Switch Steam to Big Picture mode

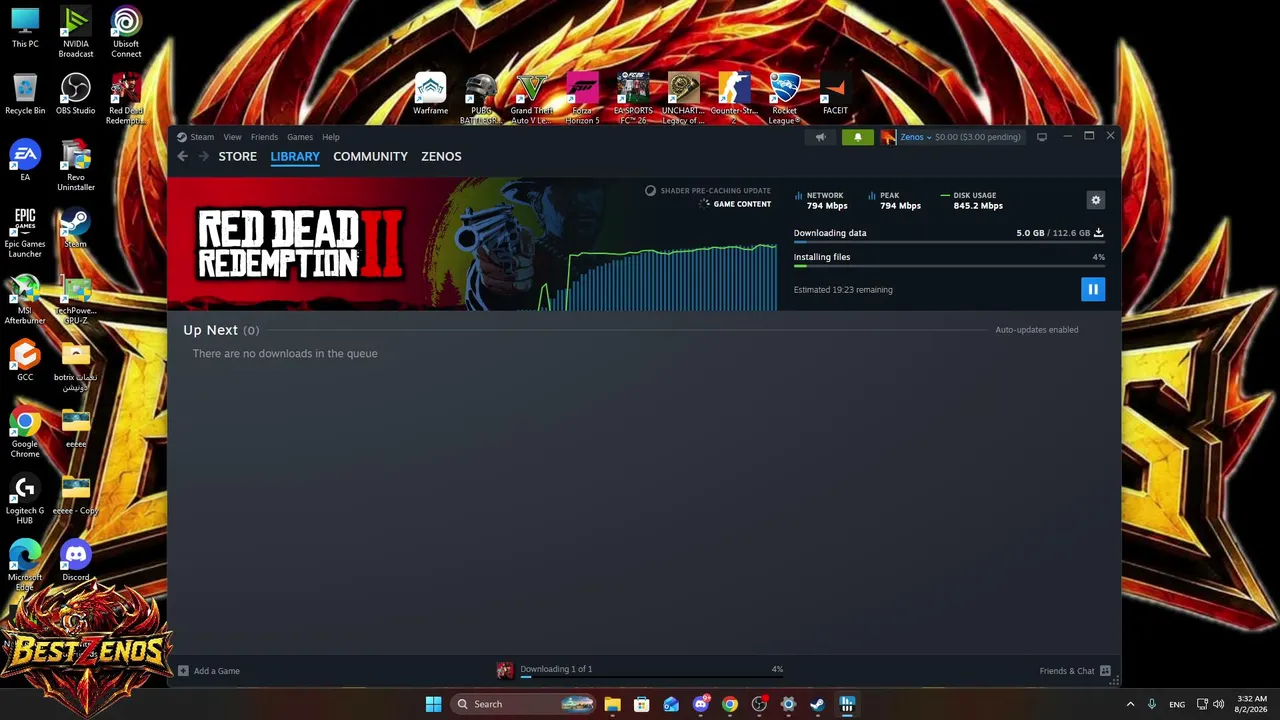tap(1042, 137)
